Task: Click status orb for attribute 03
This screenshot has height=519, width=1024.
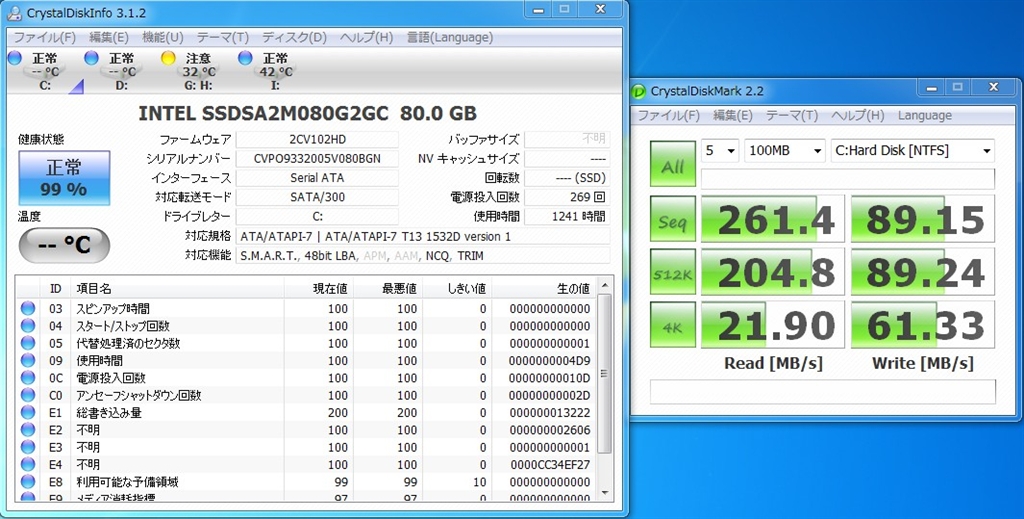Action: click(x=27, y=308)
